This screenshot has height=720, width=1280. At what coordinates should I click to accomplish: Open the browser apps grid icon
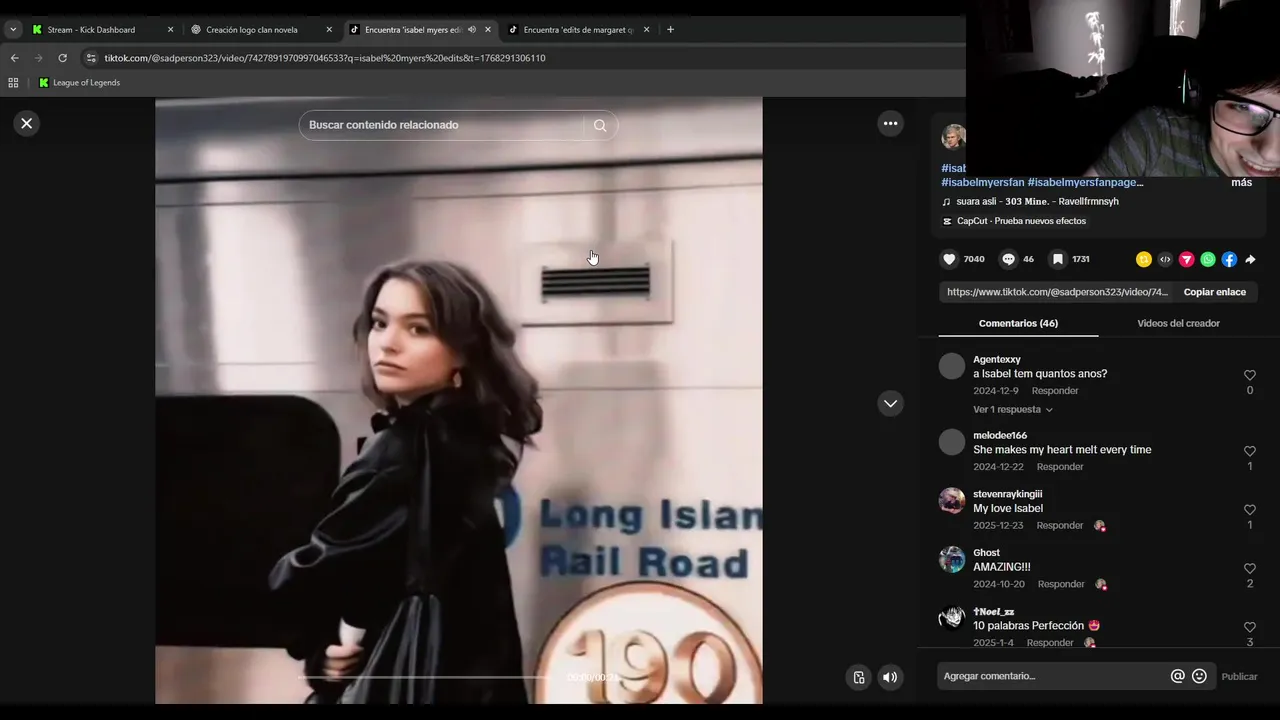click(x=13, y=83)
